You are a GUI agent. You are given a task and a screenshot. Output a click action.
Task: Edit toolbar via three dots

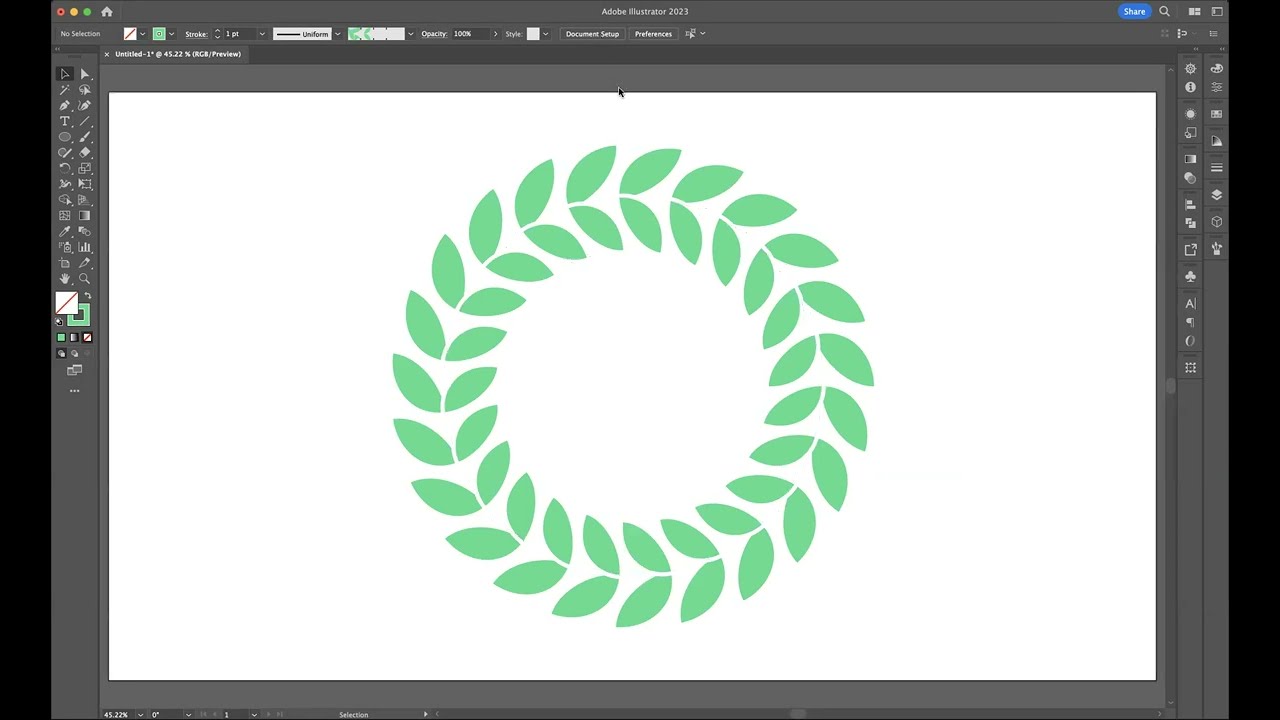tap(74, 391)
